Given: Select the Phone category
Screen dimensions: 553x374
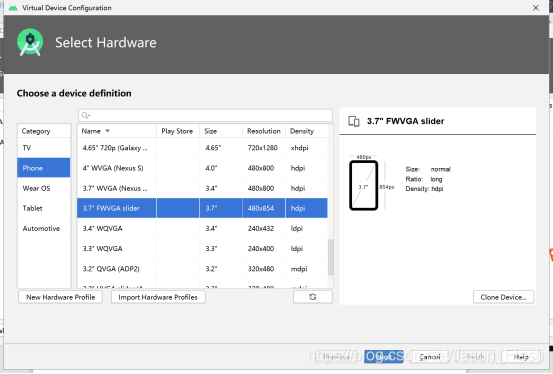Looking at the screenshot, I should click(x=44, y=168).
